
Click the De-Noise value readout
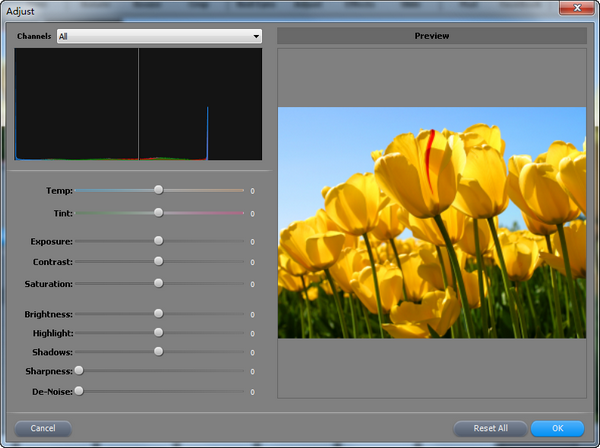click(252, 391)
